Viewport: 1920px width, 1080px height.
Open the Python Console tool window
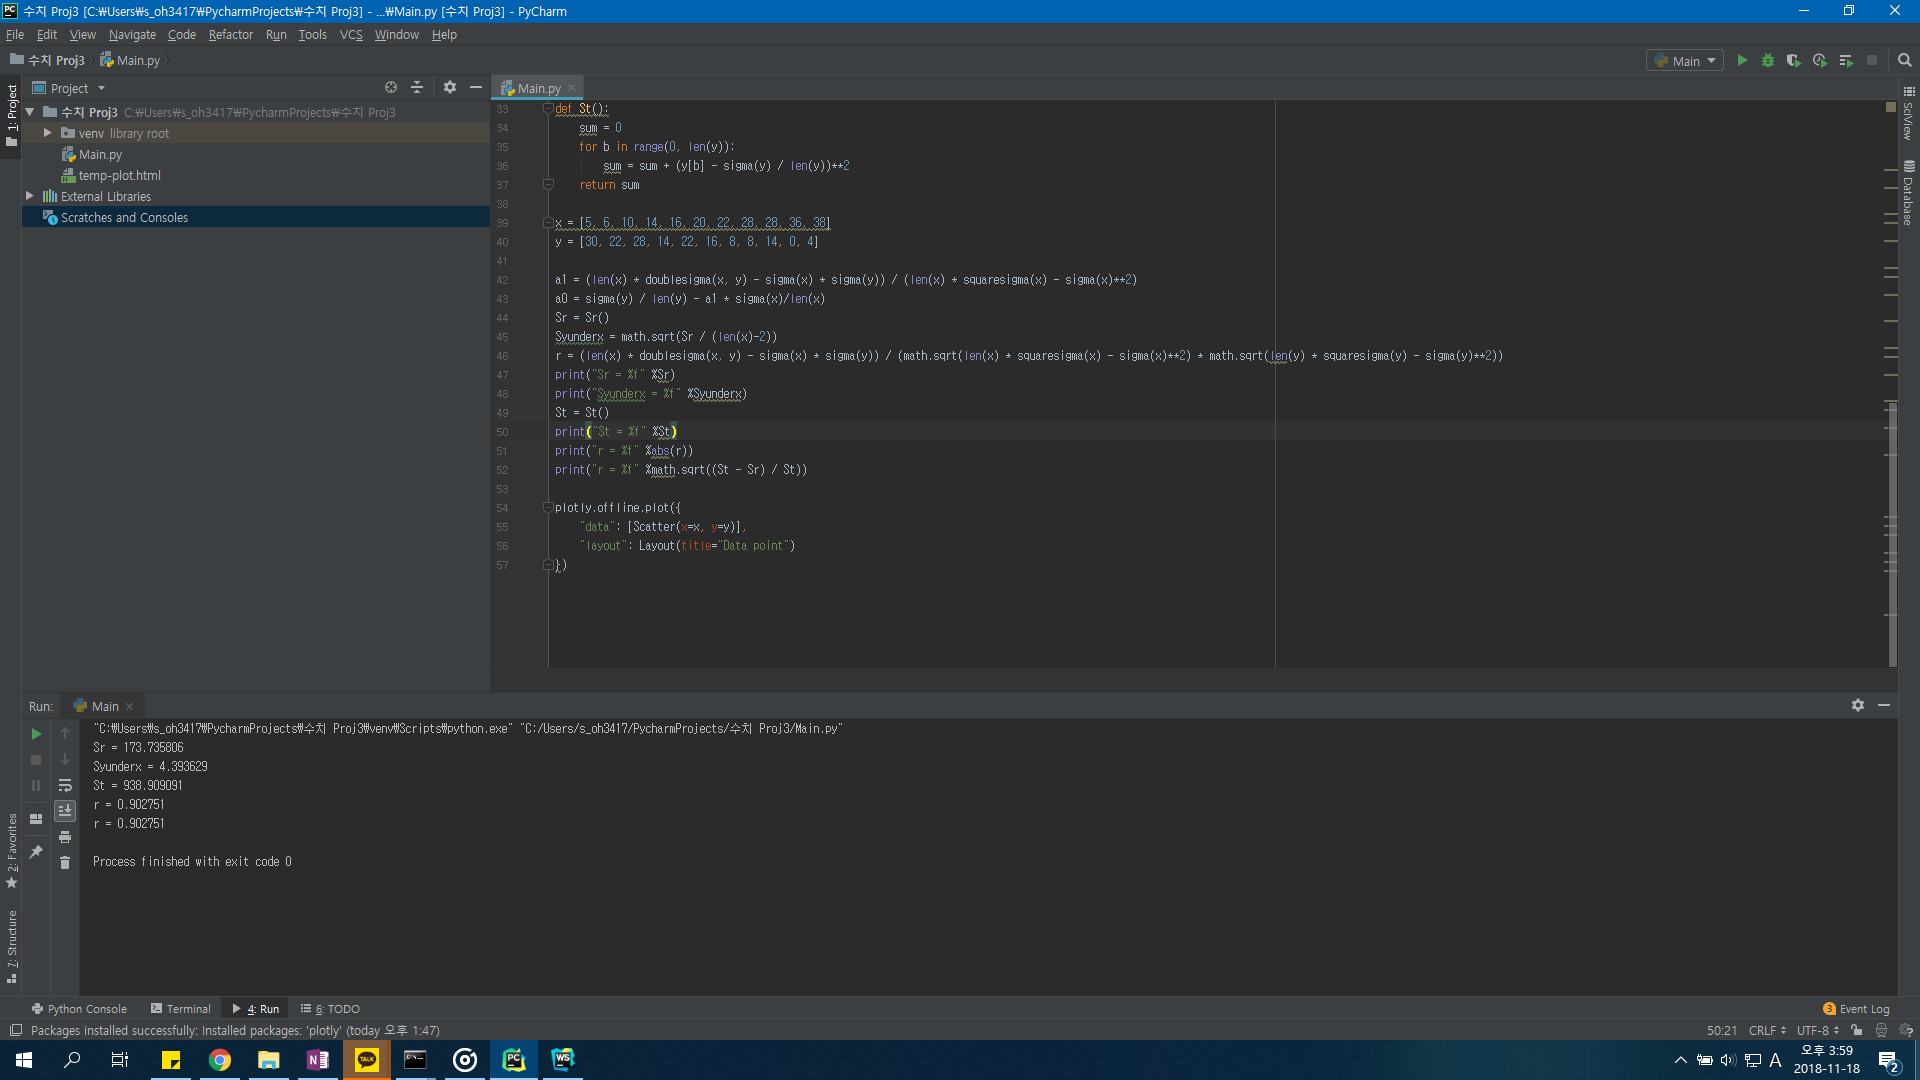pyautogui.click(x=79, y=1009)
